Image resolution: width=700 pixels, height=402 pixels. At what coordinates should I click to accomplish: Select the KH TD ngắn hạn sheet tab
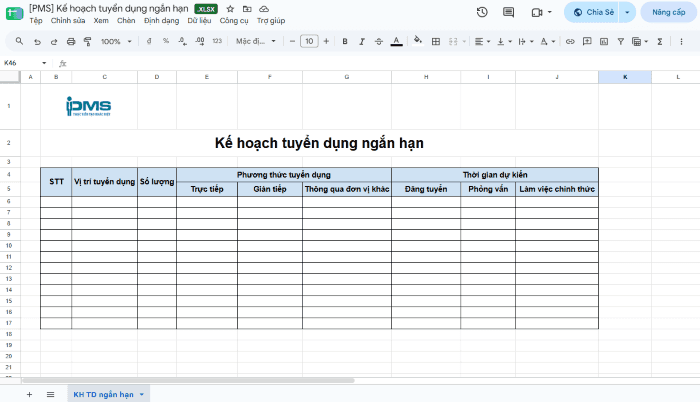pyautogui.click(x=103, y=394)
